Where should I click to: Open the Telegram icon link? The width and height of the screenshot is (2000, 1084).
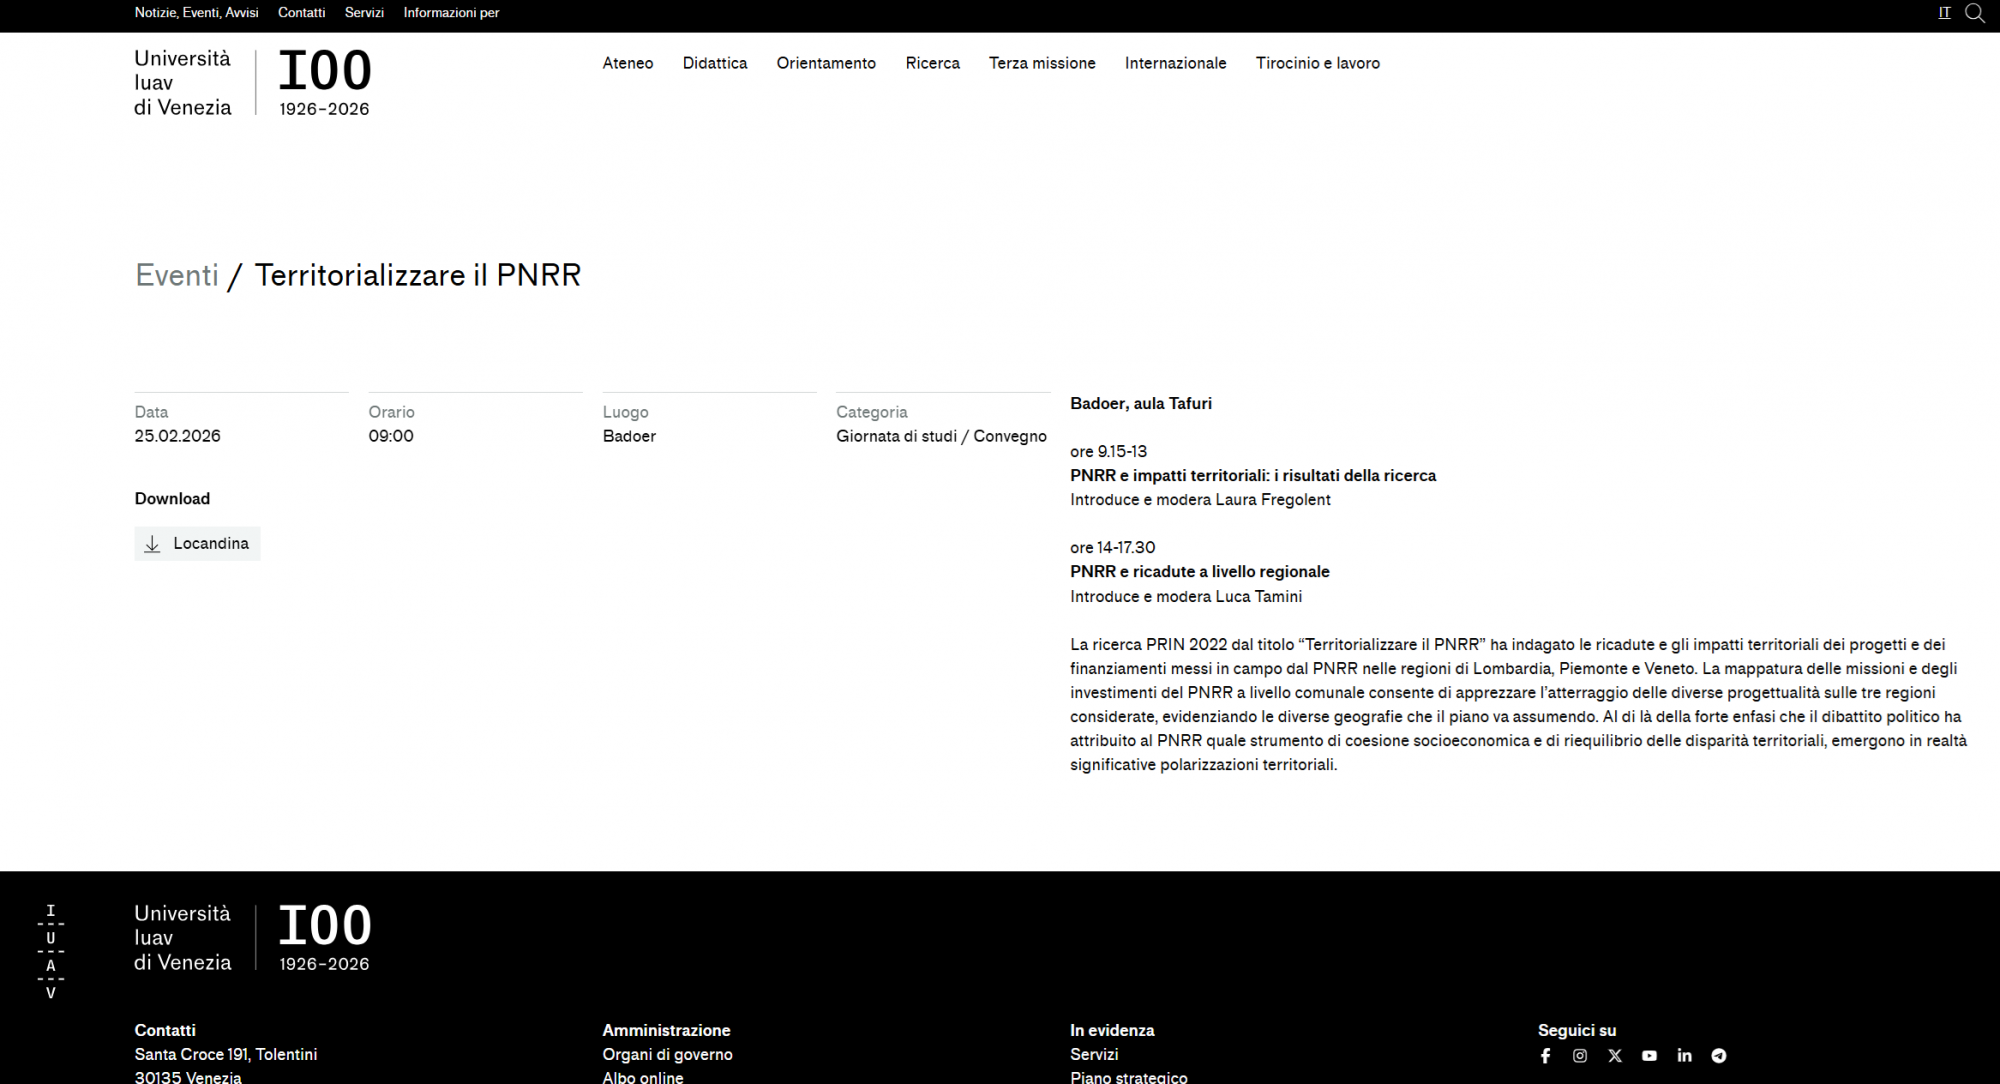1719,1056
